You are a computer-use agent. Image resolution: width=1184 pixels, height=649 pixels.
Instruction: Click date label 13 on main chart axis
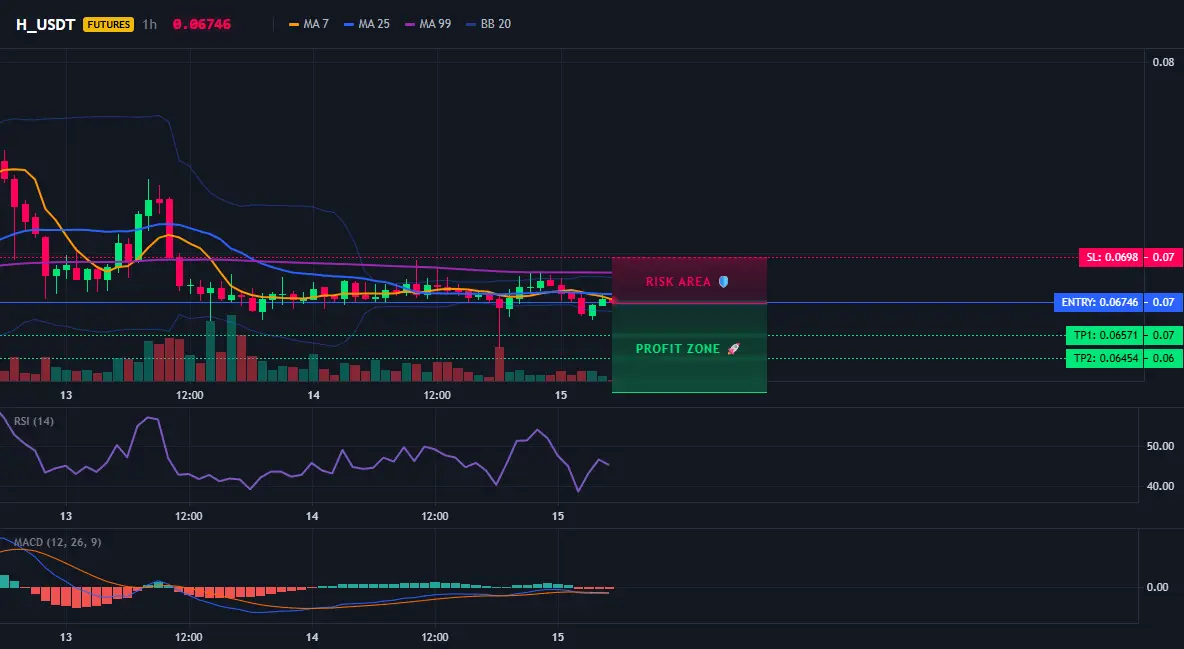pos(66,395)
